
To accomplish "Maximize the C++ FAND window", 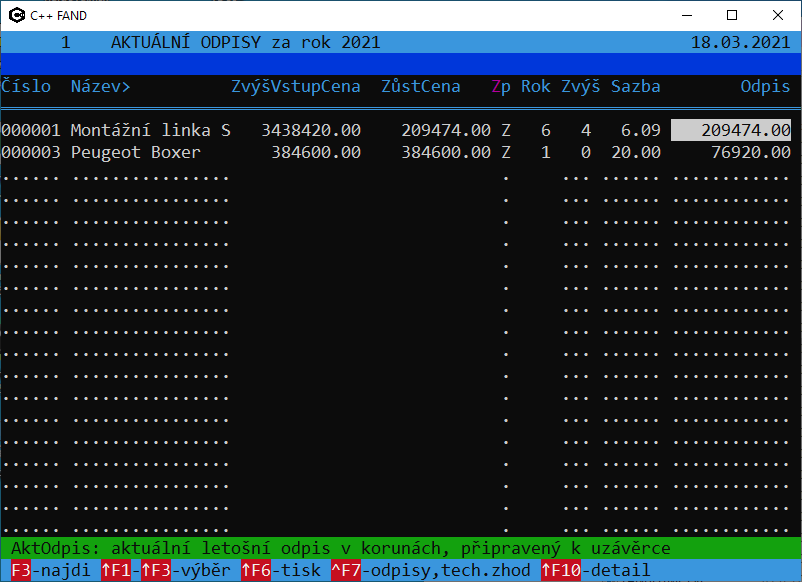I will [x=732, y=15].
